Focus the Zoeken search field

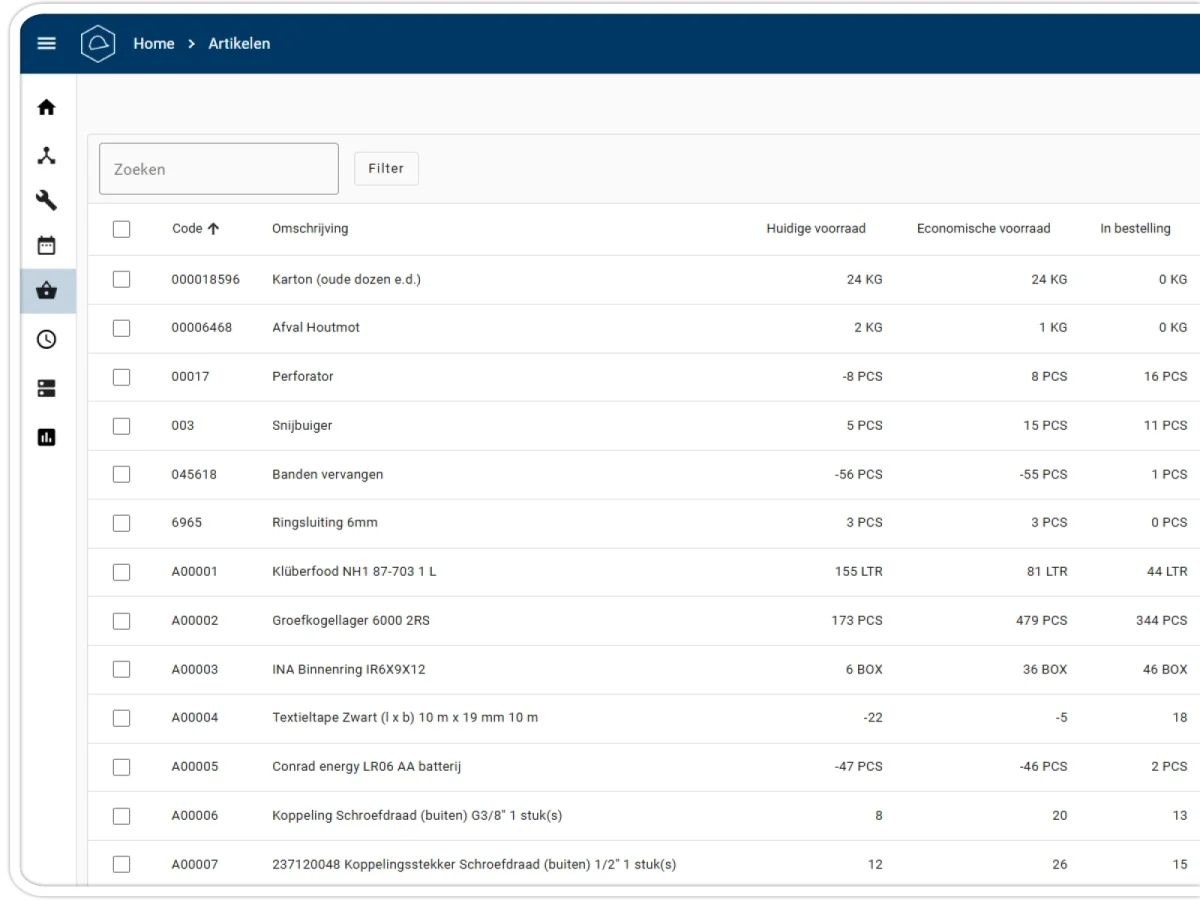tap(219, 169)
